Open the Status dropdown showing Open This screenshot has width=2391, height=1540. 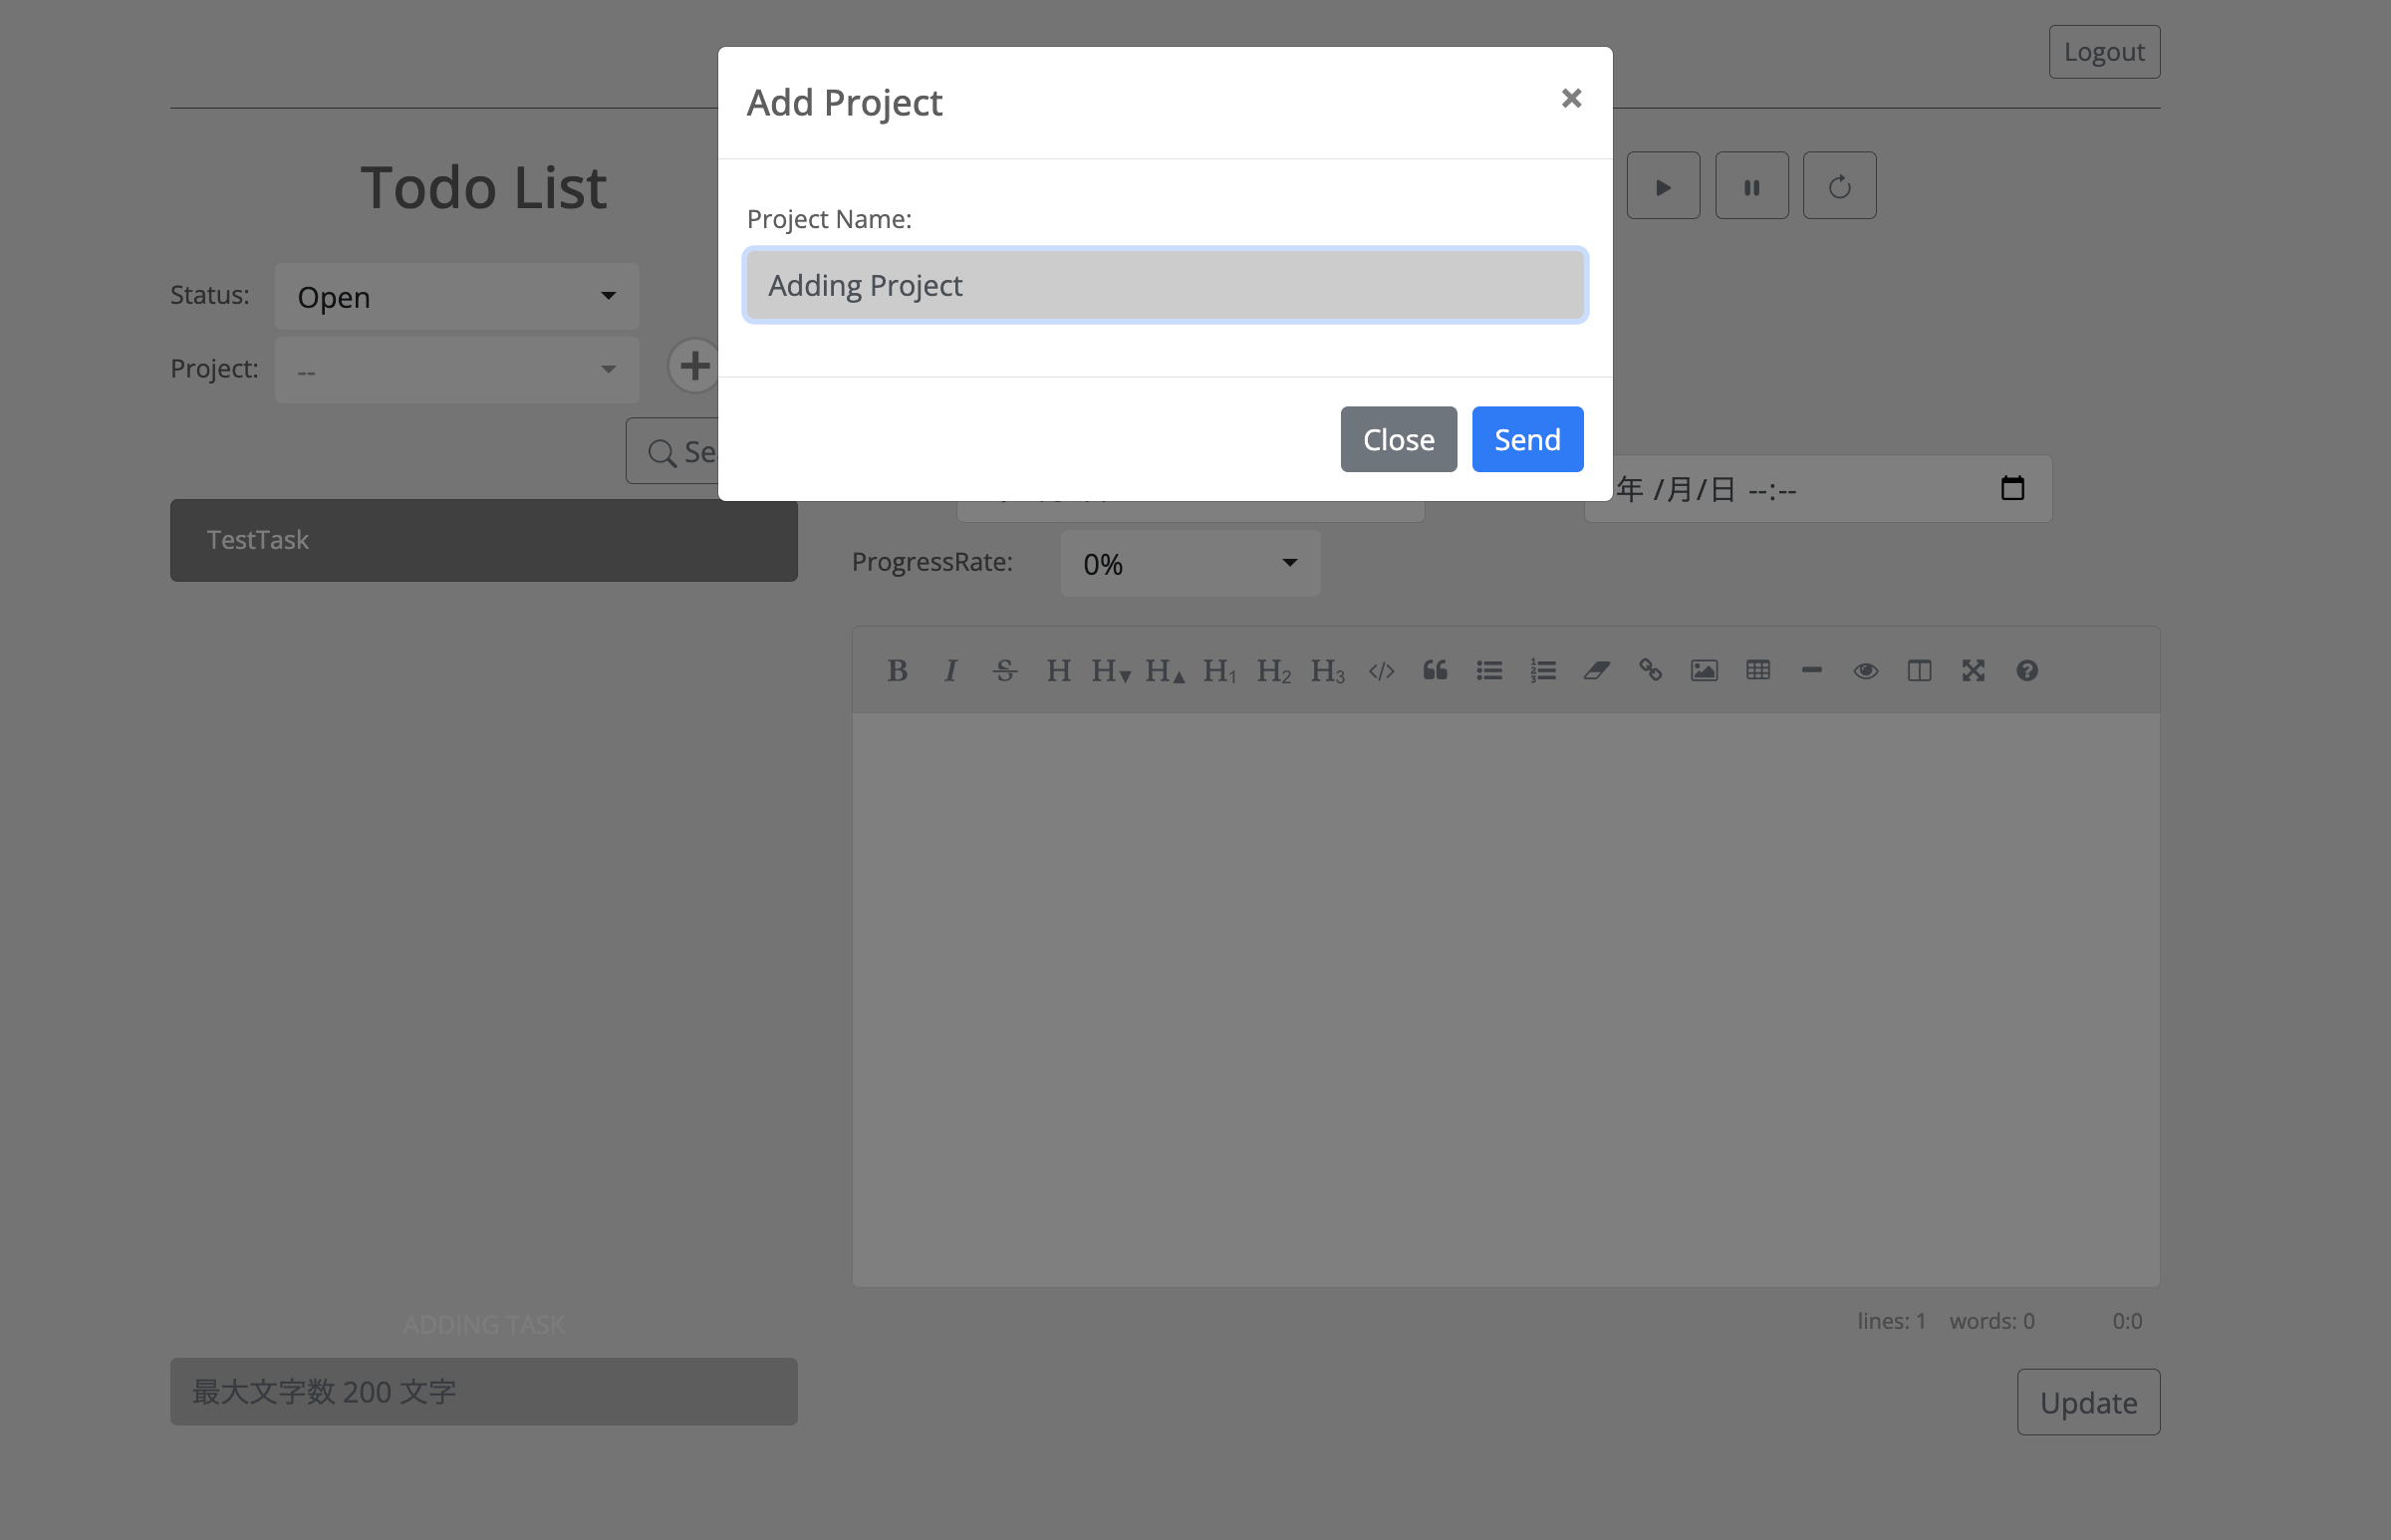(457, 297)
